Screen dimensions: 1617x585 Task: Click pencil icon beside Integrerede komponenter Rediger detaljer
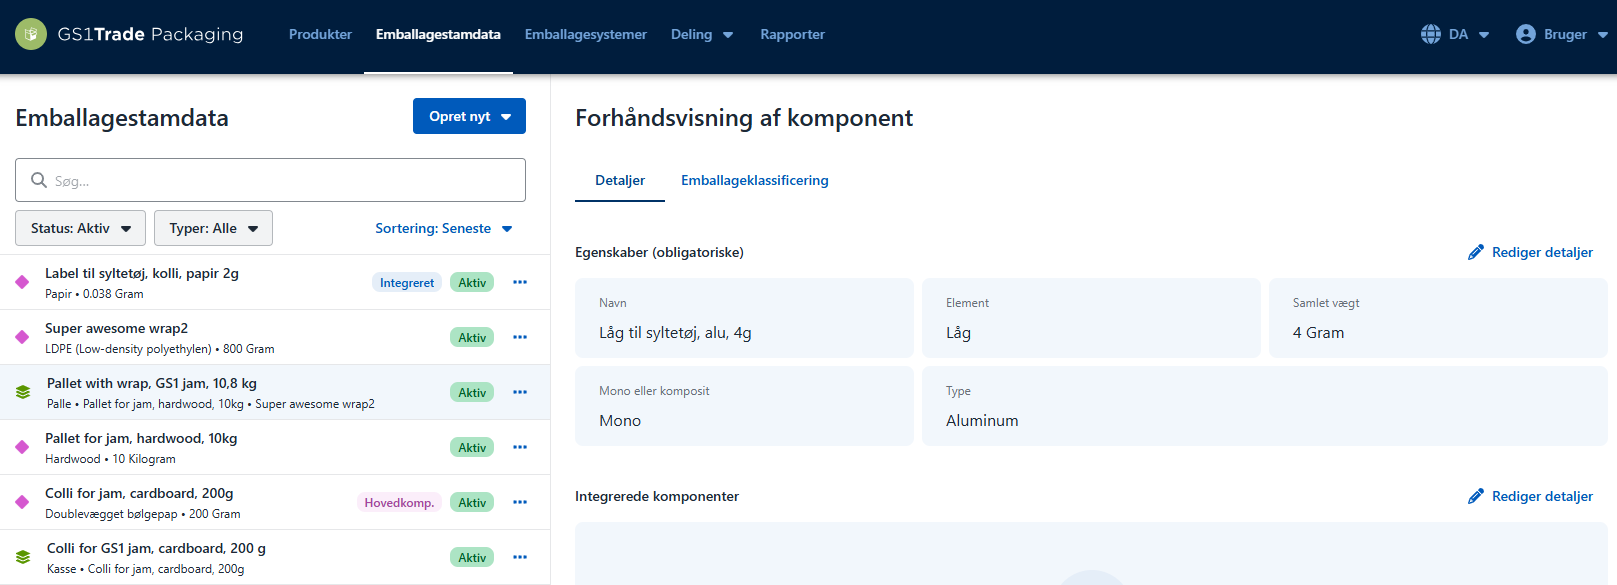(x=1476, y=496)
